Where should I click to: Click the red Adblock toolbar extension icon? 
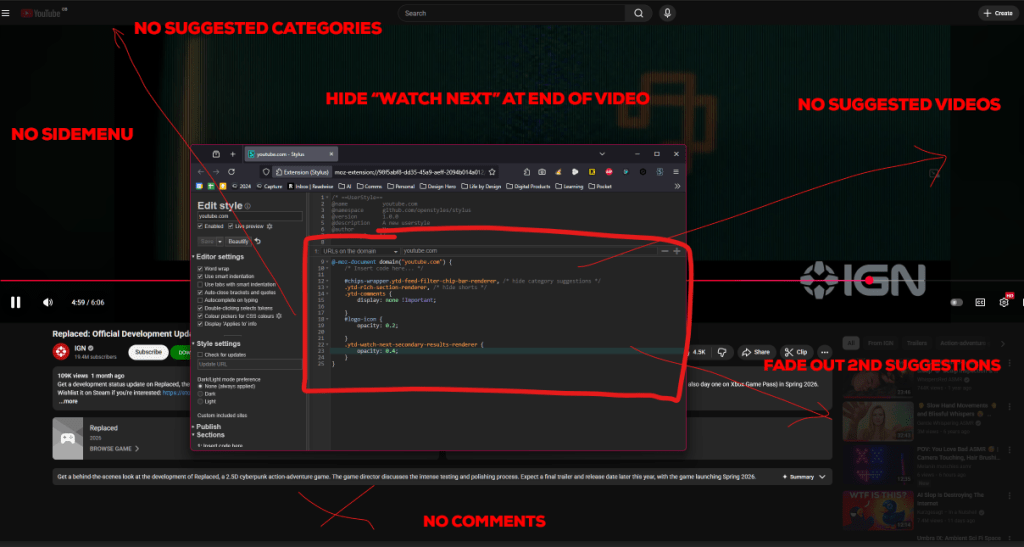[x=609, y=172]
